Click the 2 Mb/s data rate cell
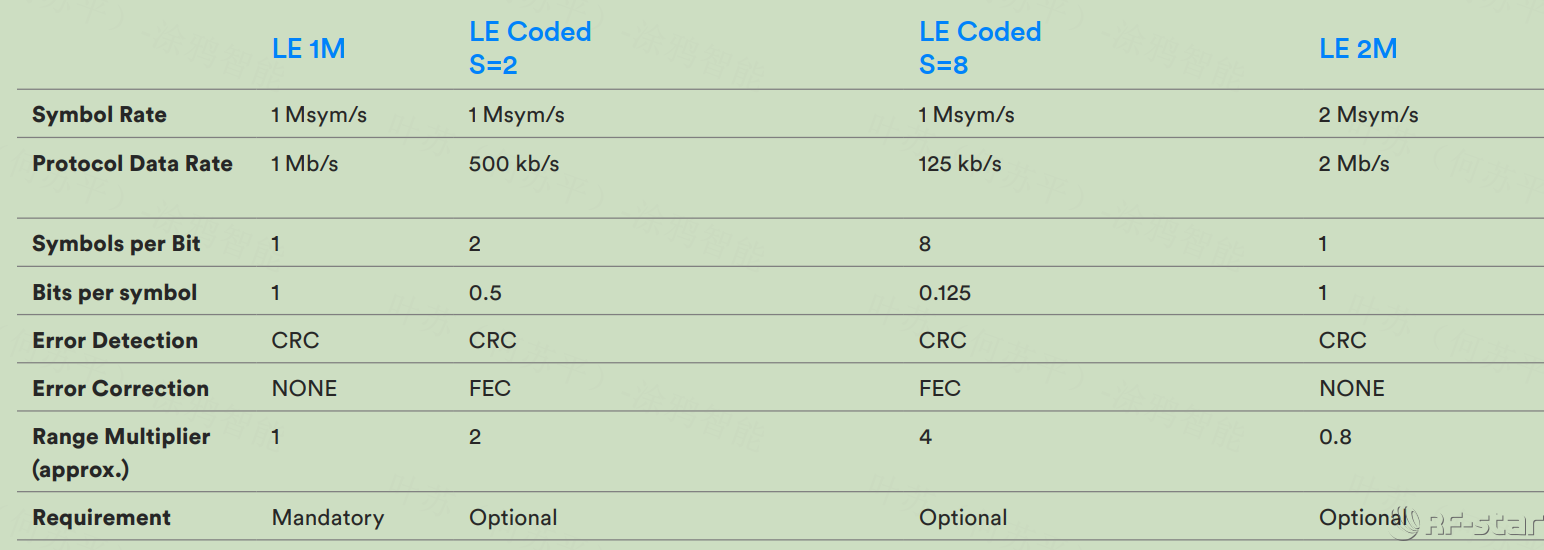The width and height of the screenshot is (1544, 550). (1354, 164)
